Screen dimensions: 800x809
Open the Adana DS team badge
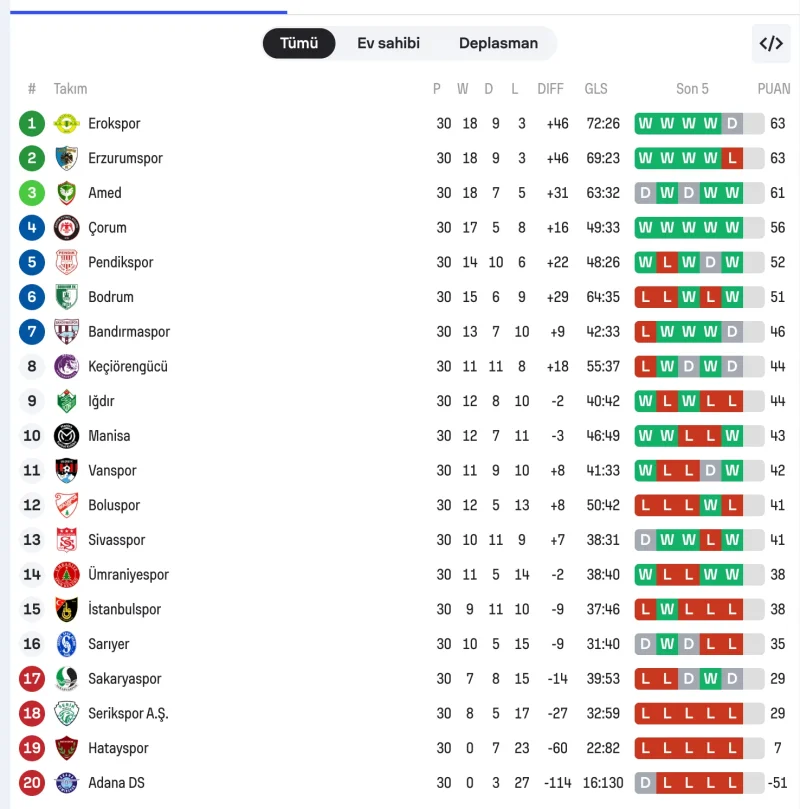pyautogui.click(x=66, y=783)
